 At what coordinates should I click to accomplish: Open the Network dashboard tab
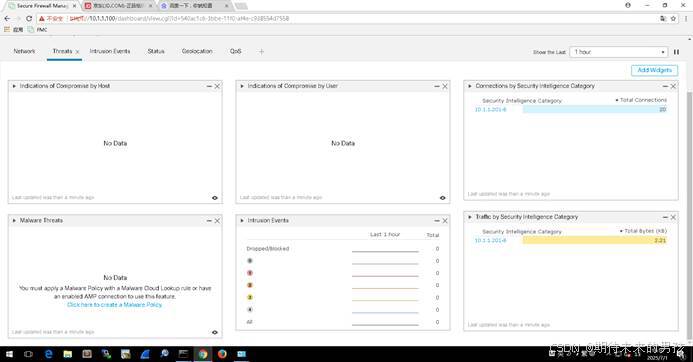coord(24,51)
